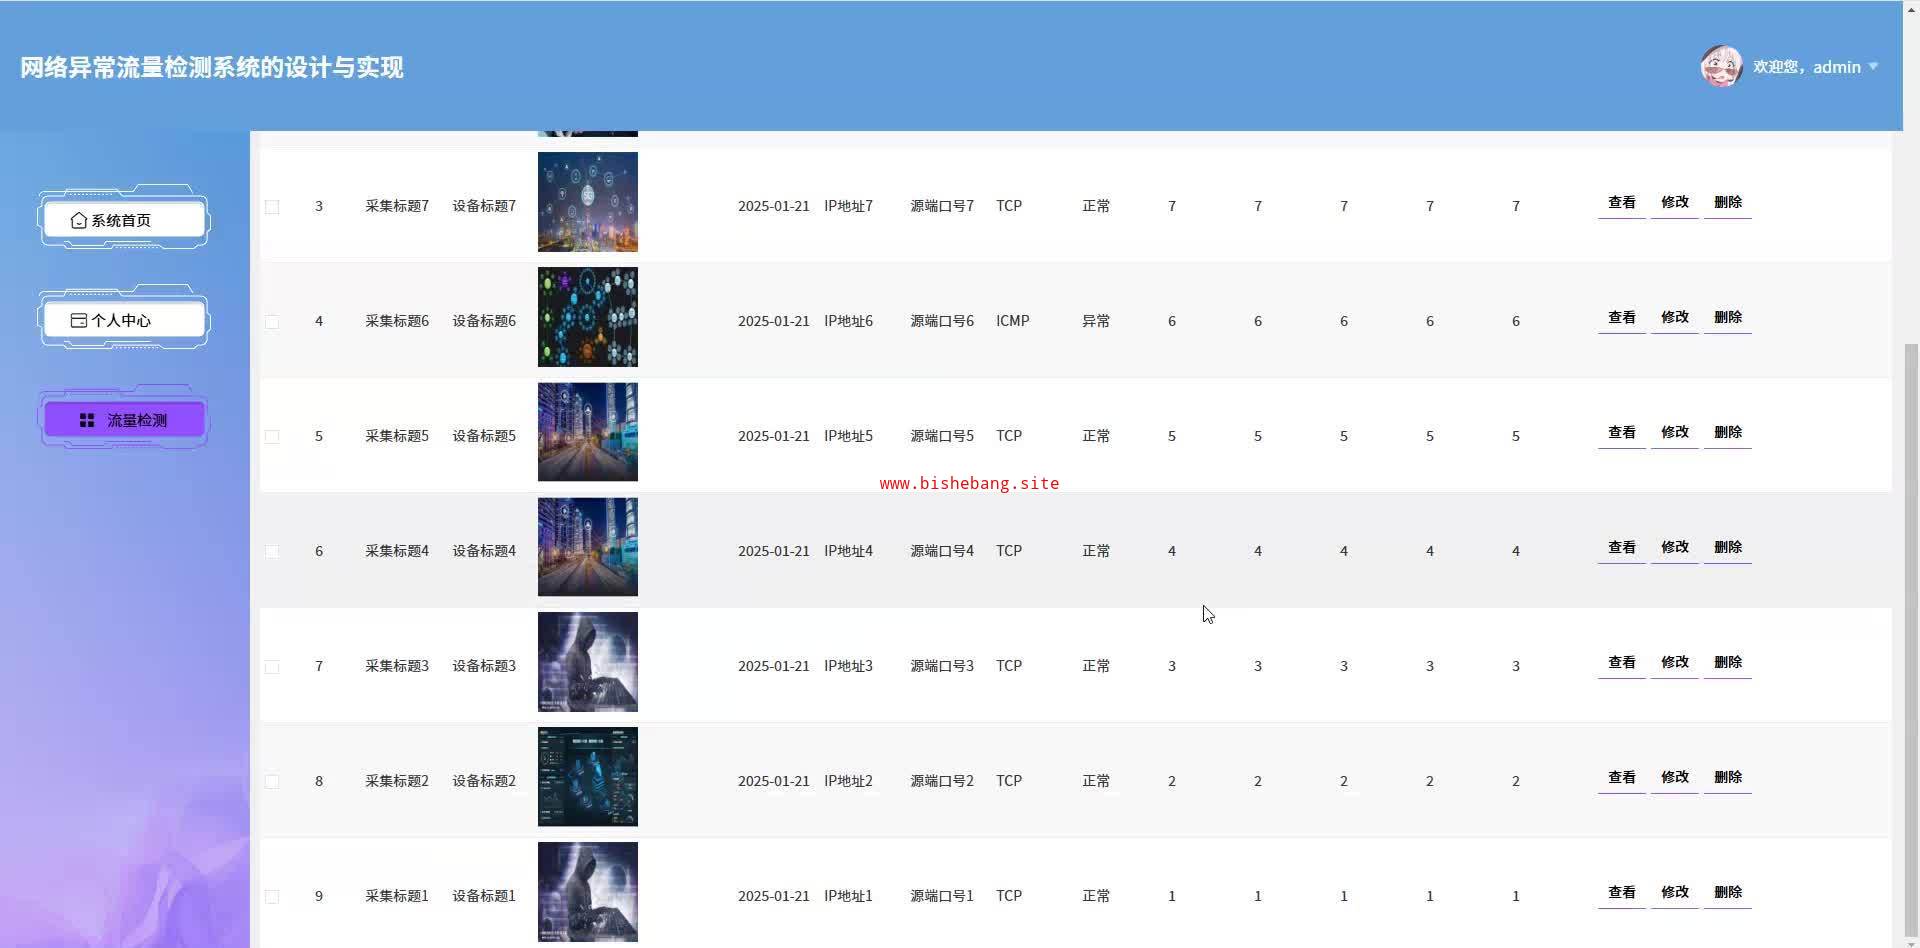Open the node network thumbnail in row 4
This screenshot has width=1920, height=948.
pos(588,317)
